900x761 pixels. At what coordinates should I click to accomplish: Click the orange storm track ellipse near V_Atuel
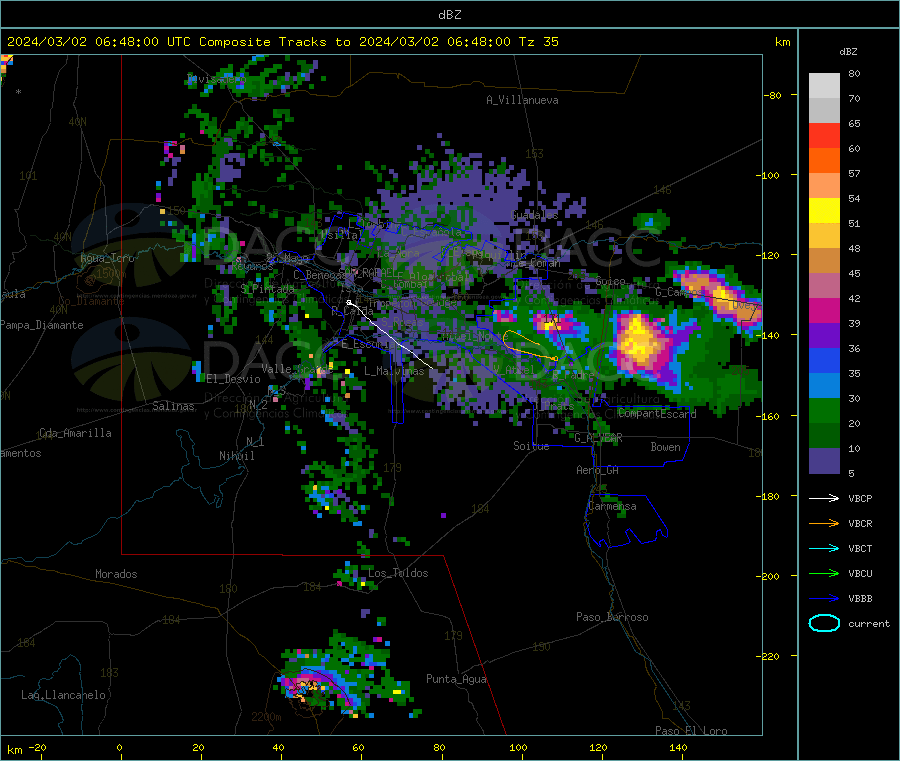click(530, 345)
